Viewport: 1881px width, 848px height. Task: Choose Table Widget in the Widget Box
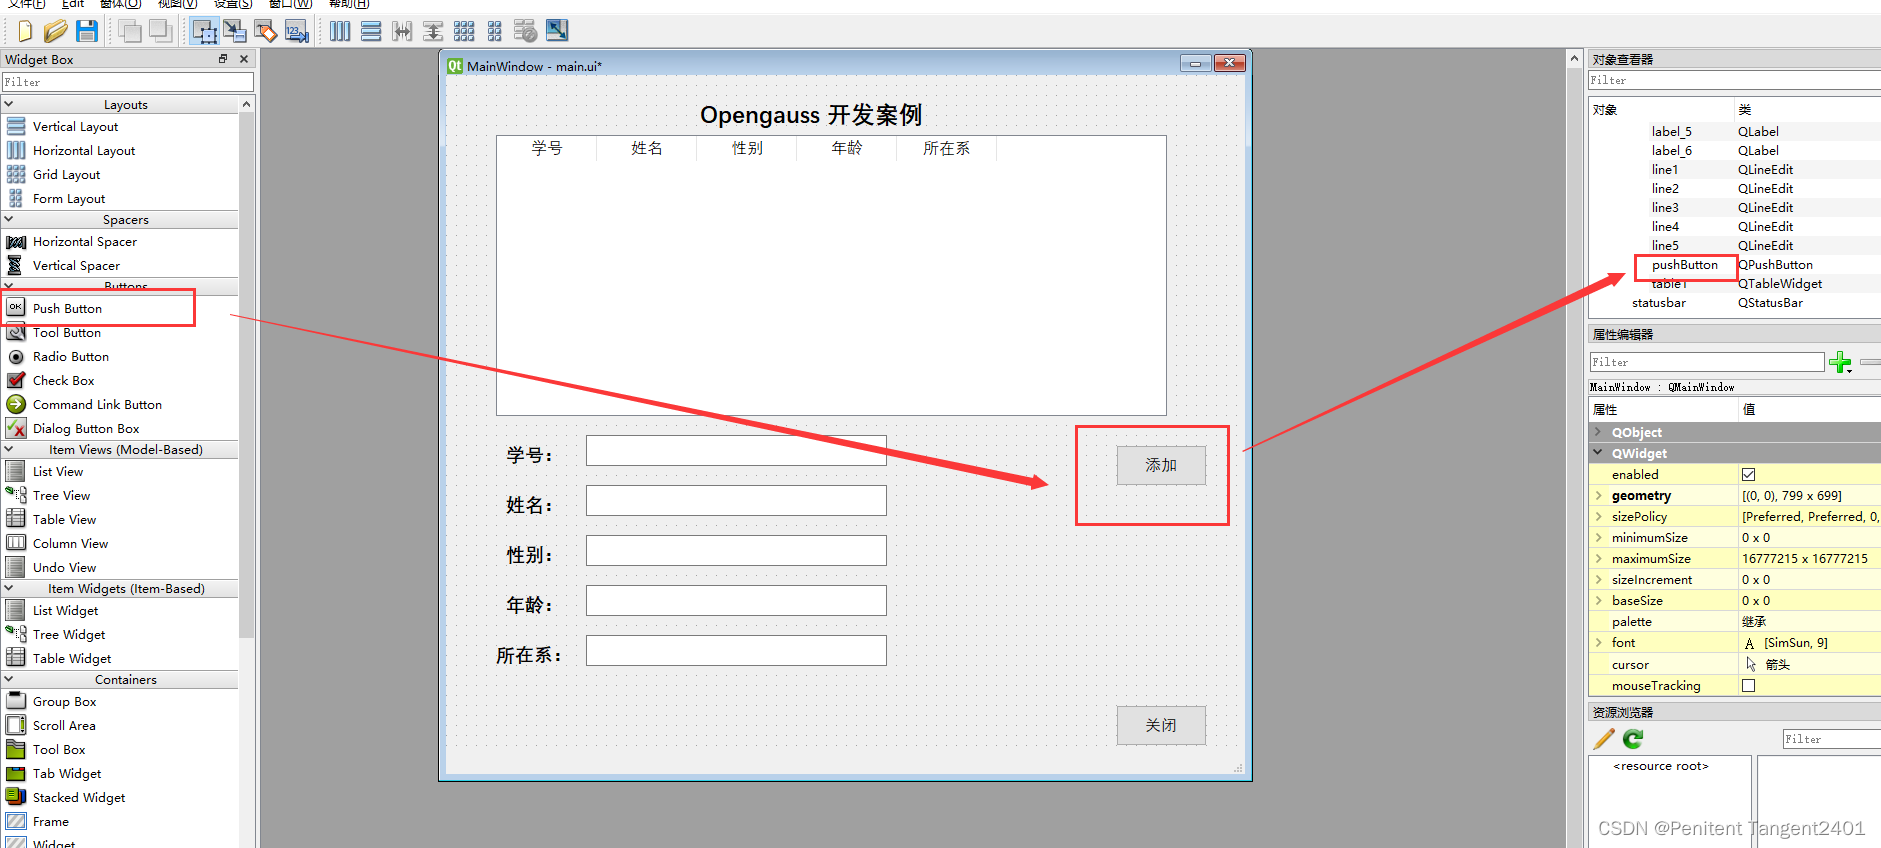click(72, 658)
